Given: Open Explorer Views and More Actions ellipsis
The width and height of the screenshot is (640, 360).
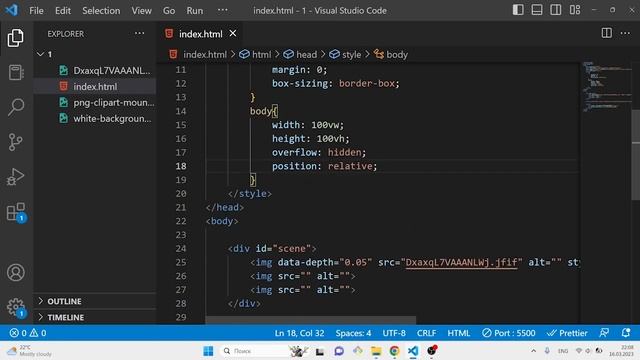Looking at the screenshot, I should 140,33.
